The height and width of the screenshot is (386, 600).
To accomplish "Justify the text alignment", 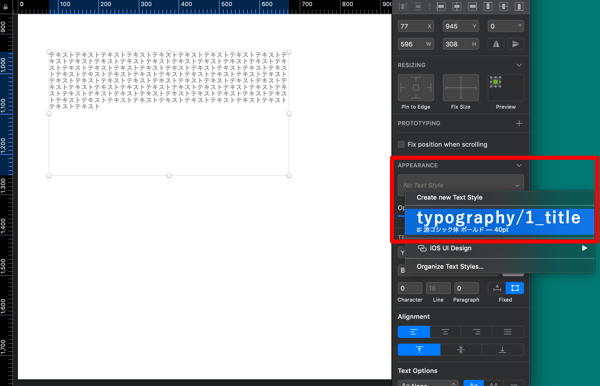I will [508, 332].
